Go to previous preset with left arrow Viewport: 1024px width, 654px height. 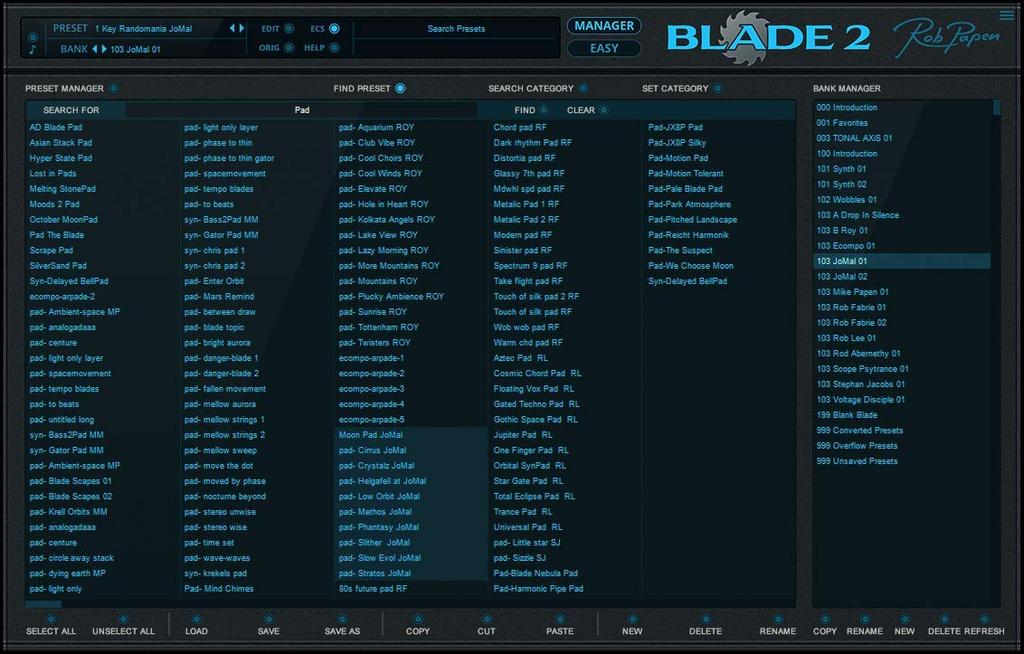pos(232,28)
